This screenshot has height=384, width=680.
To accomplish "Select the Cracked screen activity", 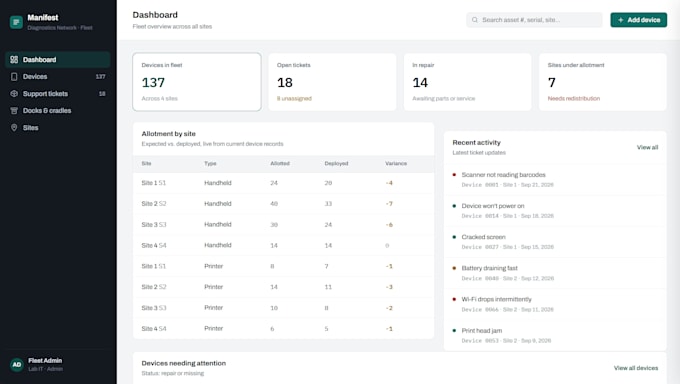I will pos(555,242).
